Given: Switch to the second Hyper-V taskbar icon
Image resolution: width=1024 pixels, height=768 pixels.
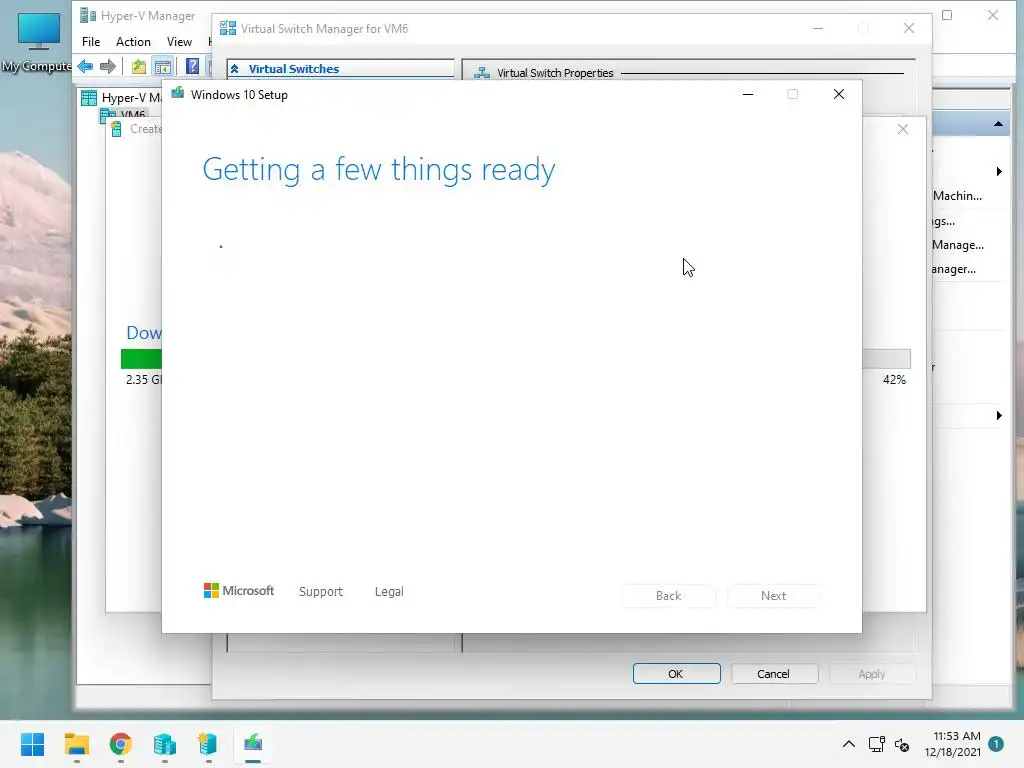Looking at the screenshot, I should (208, 744).
